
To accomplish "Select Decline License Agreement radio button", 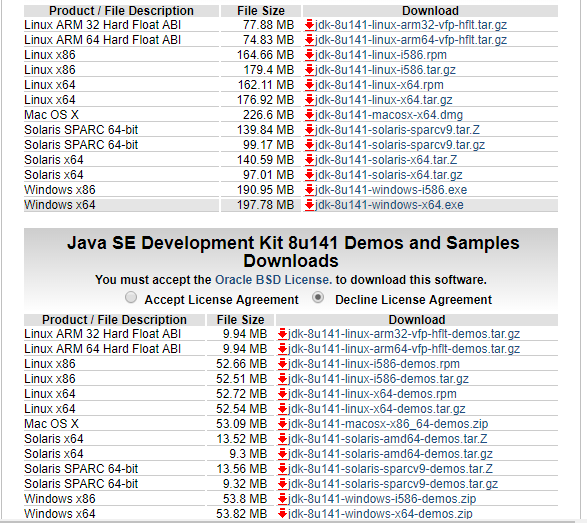I will click(x=318, y=298).
